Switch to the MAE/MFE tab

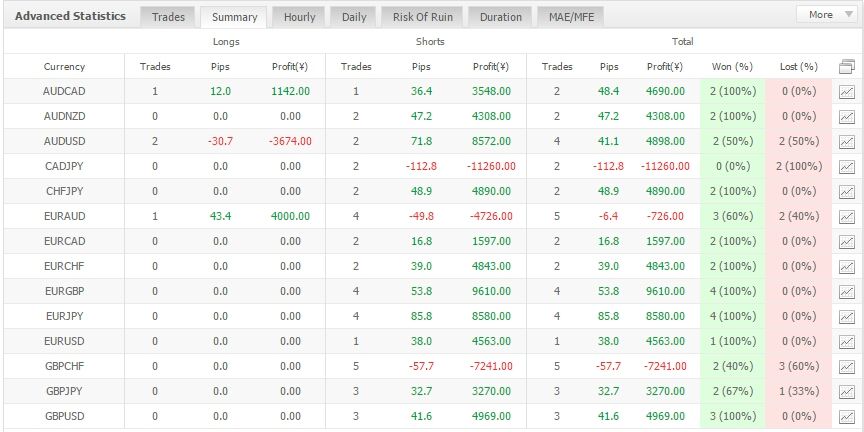(571, 17)
